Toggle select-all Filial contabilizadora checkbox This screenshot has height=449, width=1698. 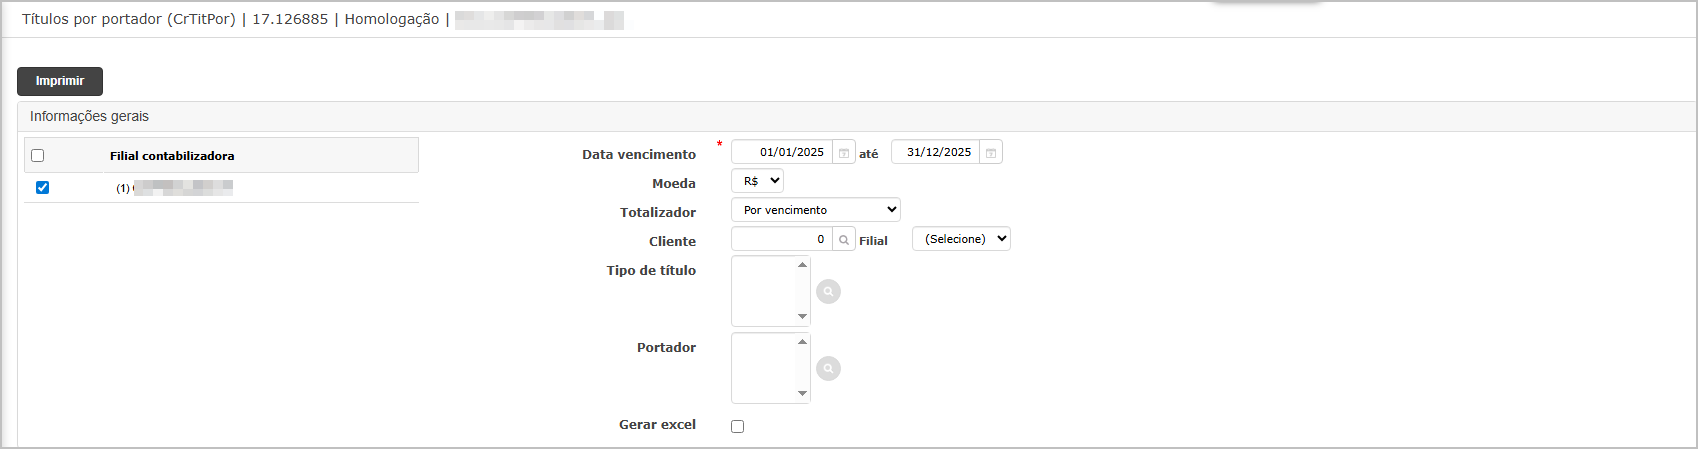click(x=38, y=156)
